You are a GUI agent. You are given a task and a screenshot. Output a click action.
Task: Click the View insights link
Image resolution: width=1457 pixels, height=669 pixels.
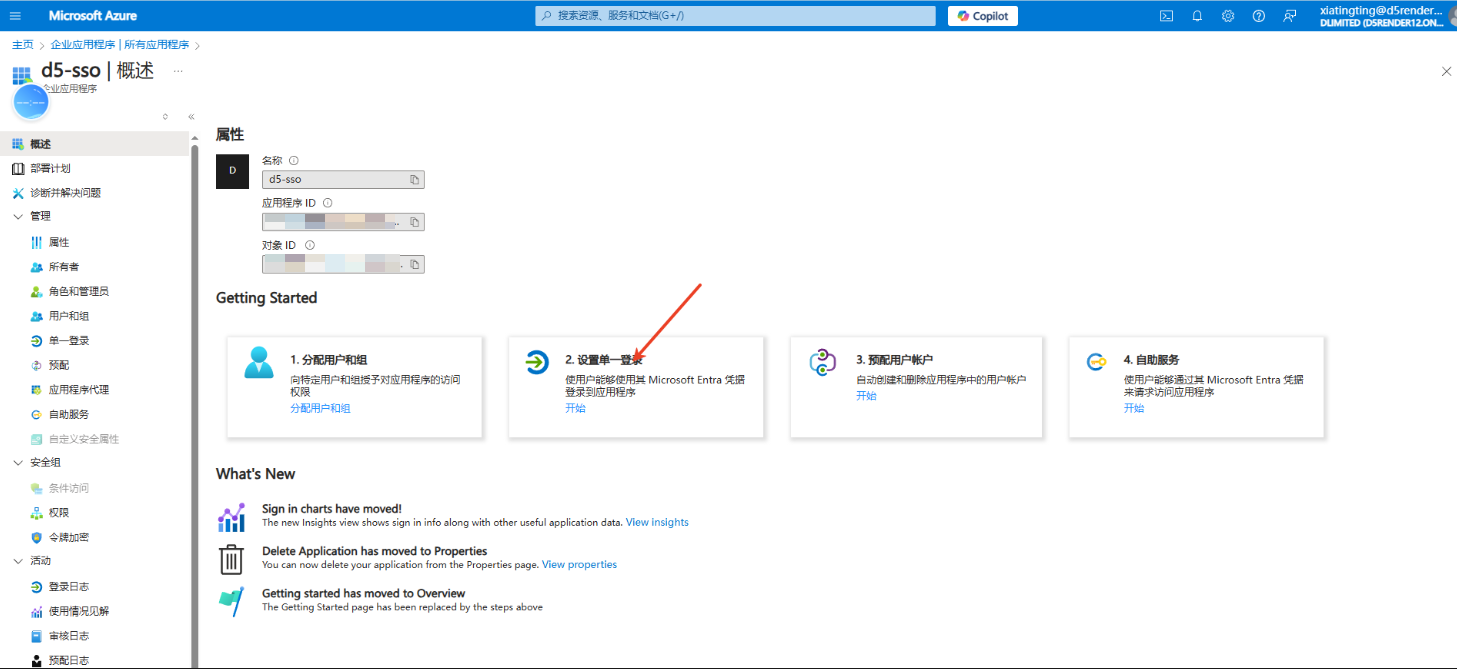tap(657, 522)
